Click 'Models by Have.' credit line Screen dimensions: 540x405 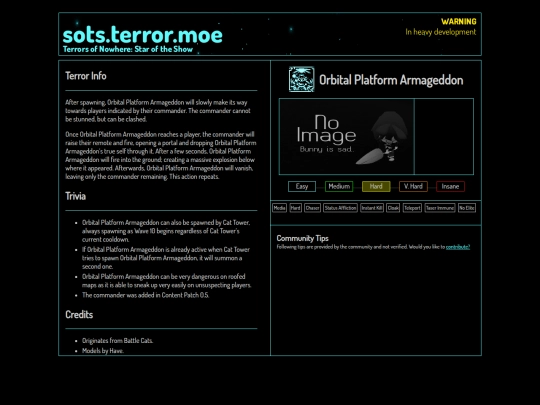[x=103, y=351]
